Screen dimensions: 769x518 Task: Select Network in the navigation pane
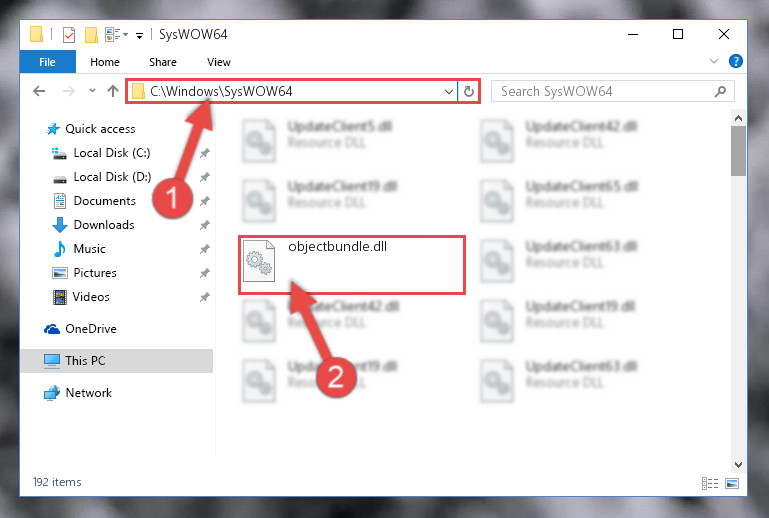(88, 393)
